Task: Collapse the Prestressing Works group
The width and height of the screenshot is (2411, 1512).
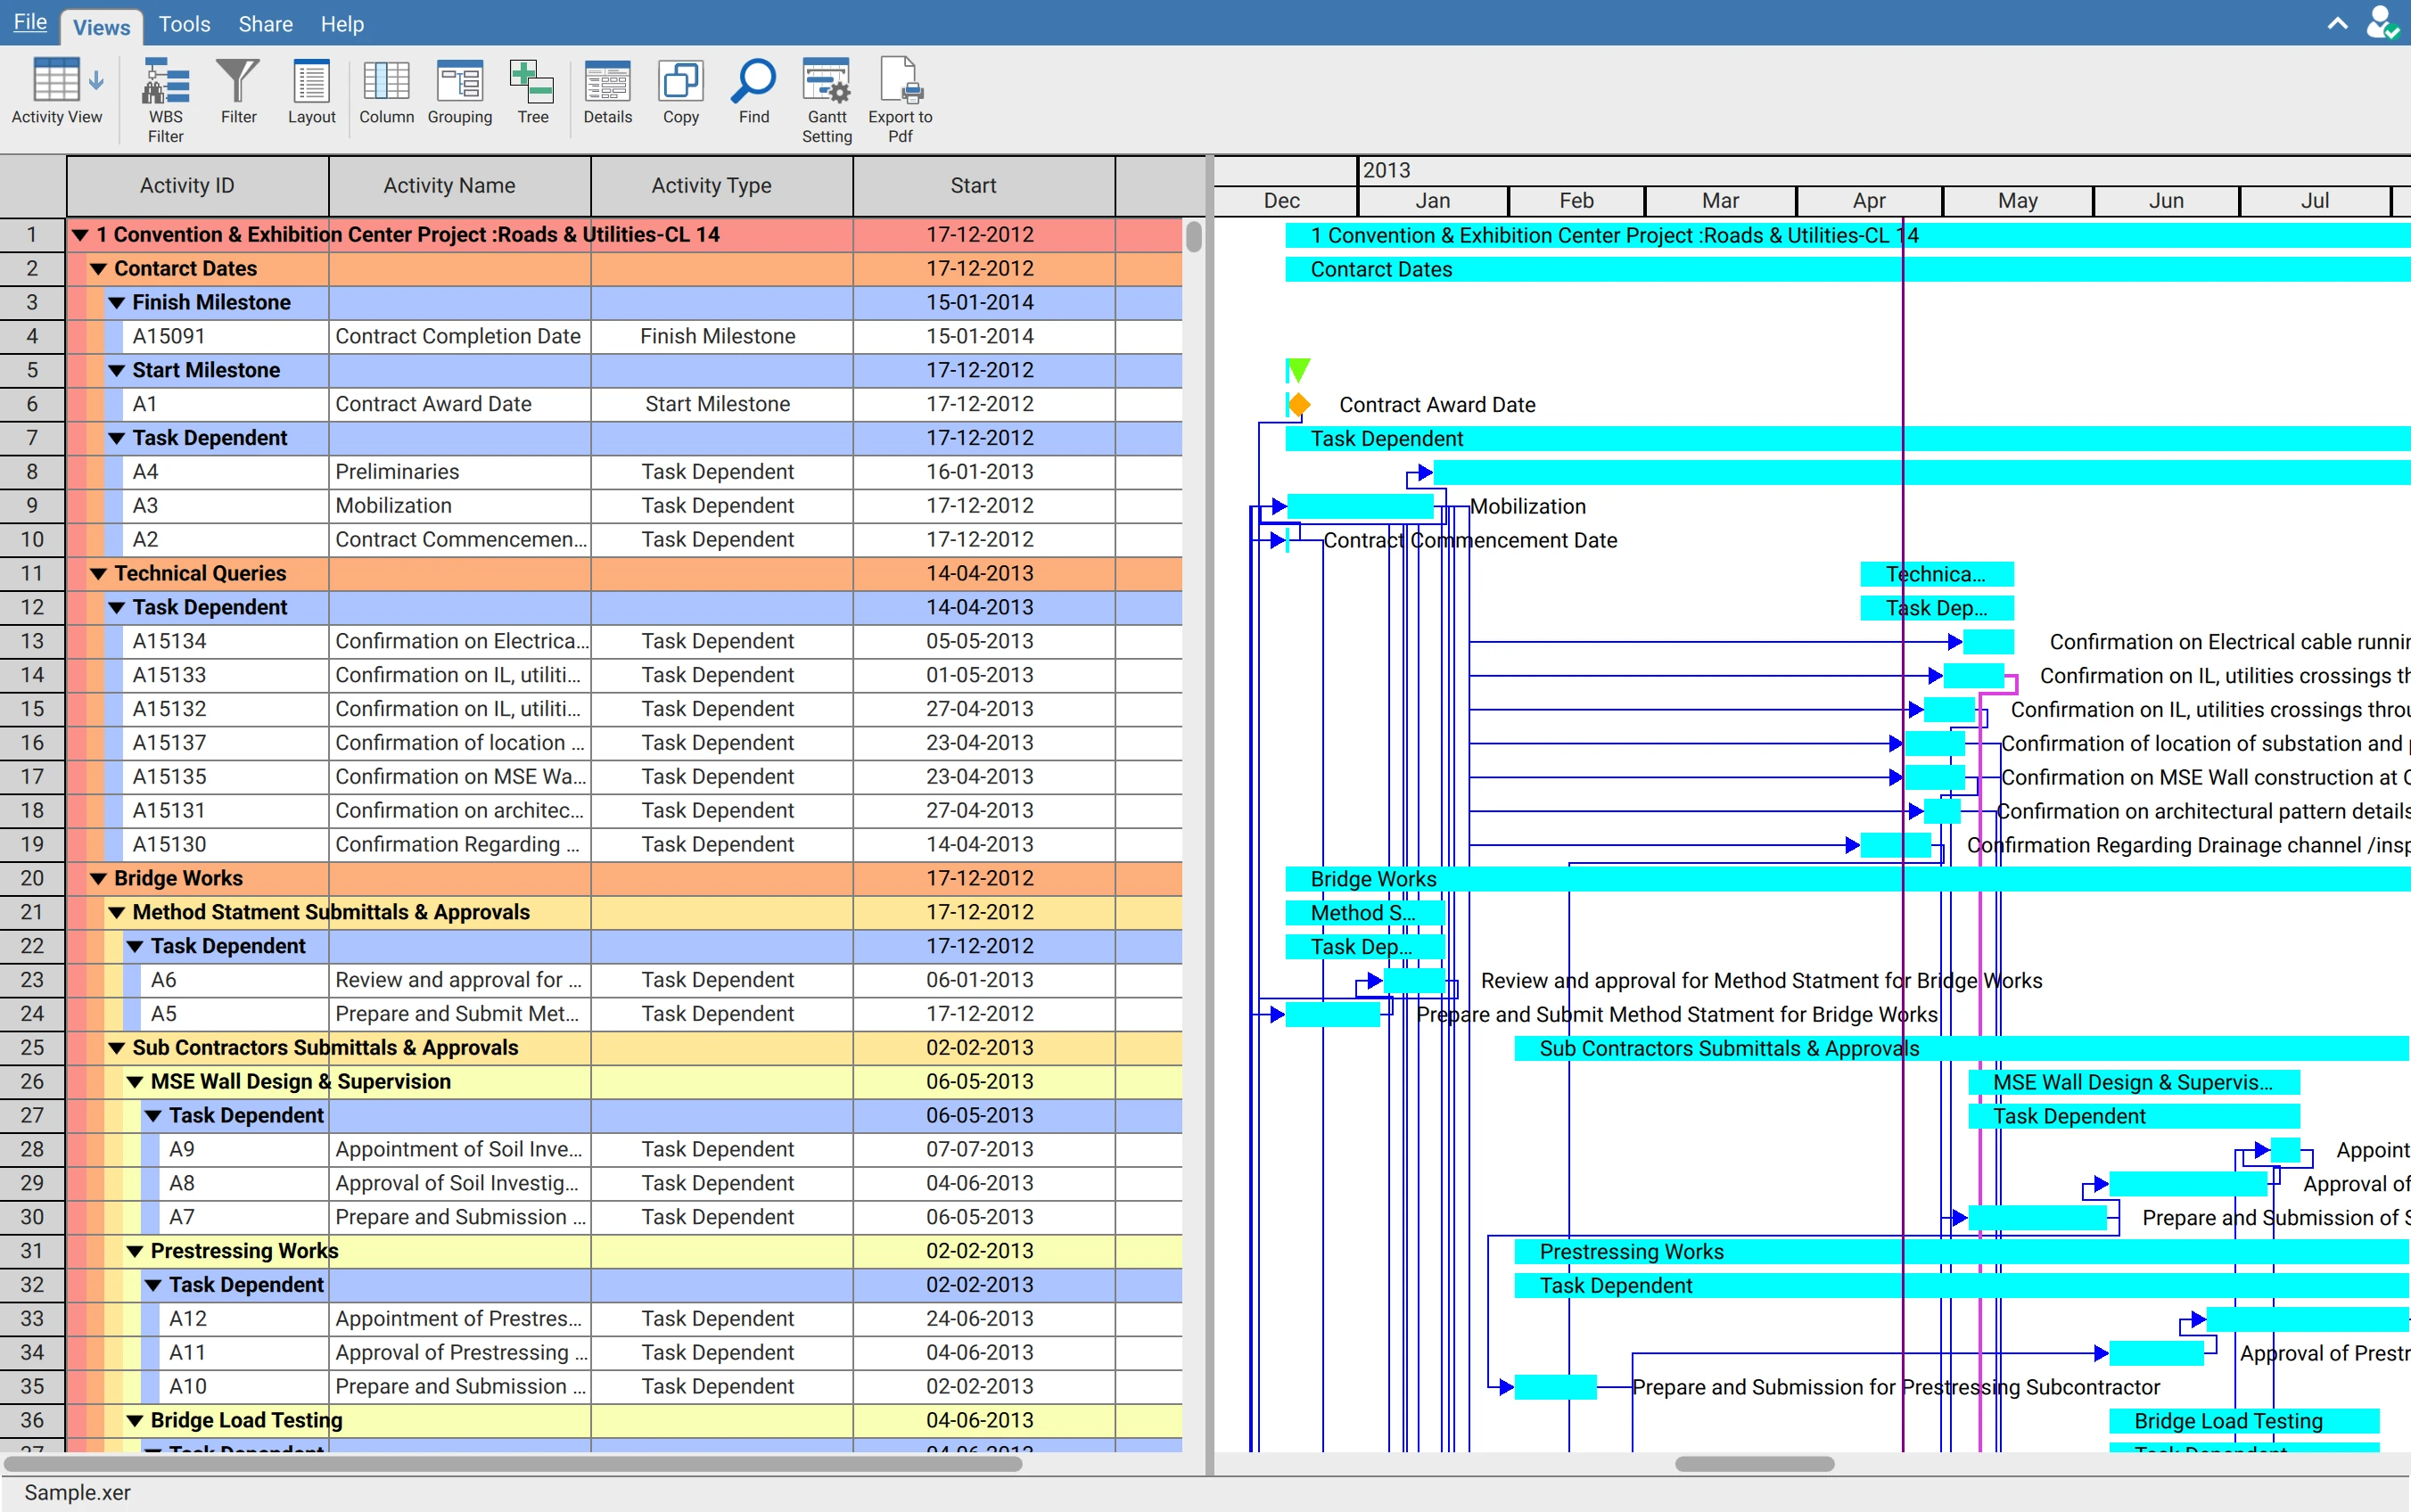Action: (134, 1252)
